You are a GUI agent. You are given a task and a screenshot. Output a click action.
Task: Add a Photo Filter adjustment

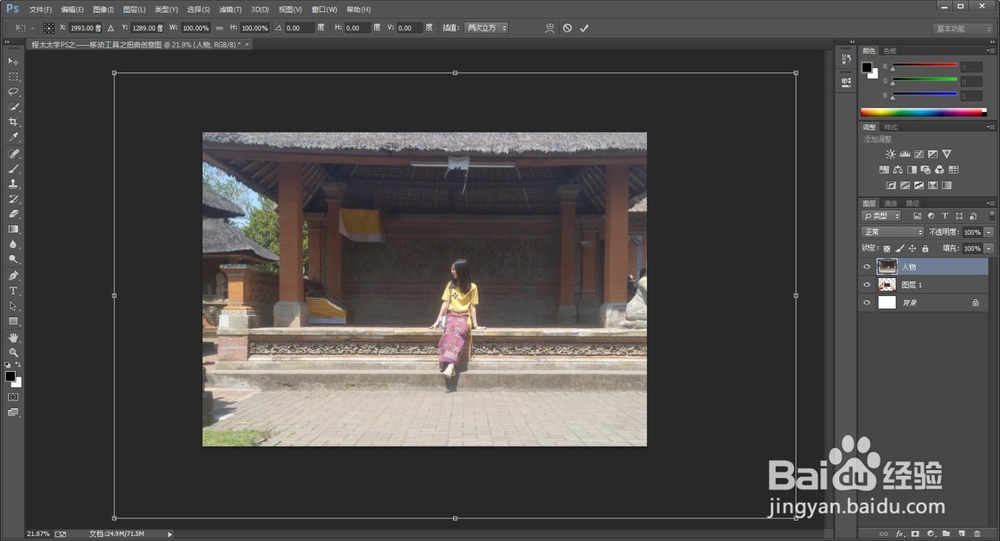[x=925, y=170]
